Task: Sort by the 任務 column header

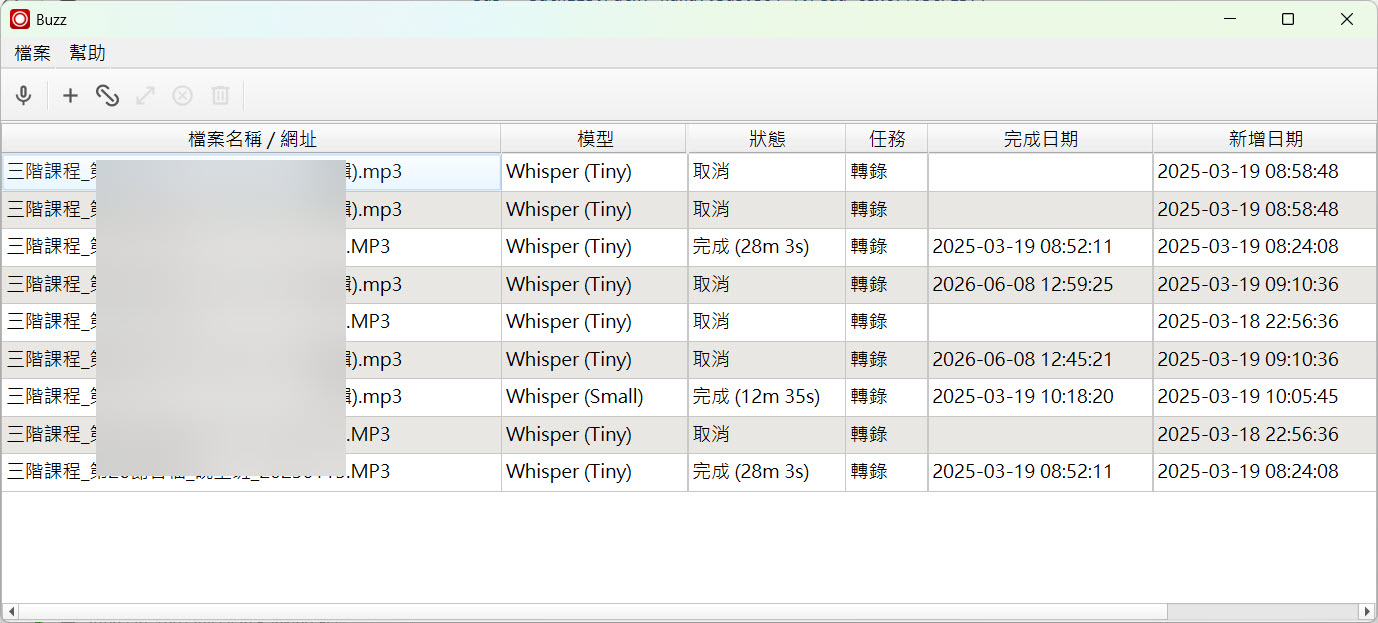Action: tap(887, 139)
